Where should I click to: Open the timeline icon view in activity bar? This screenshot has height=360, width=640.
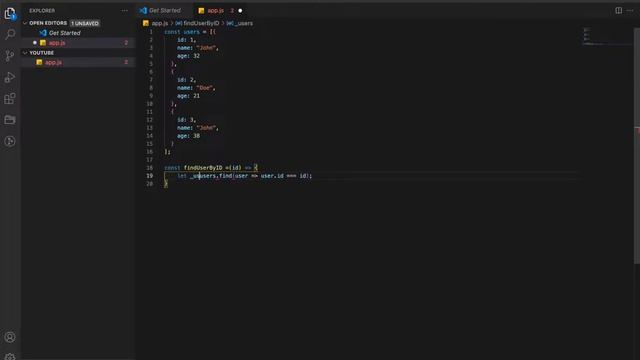pos(10,141)
